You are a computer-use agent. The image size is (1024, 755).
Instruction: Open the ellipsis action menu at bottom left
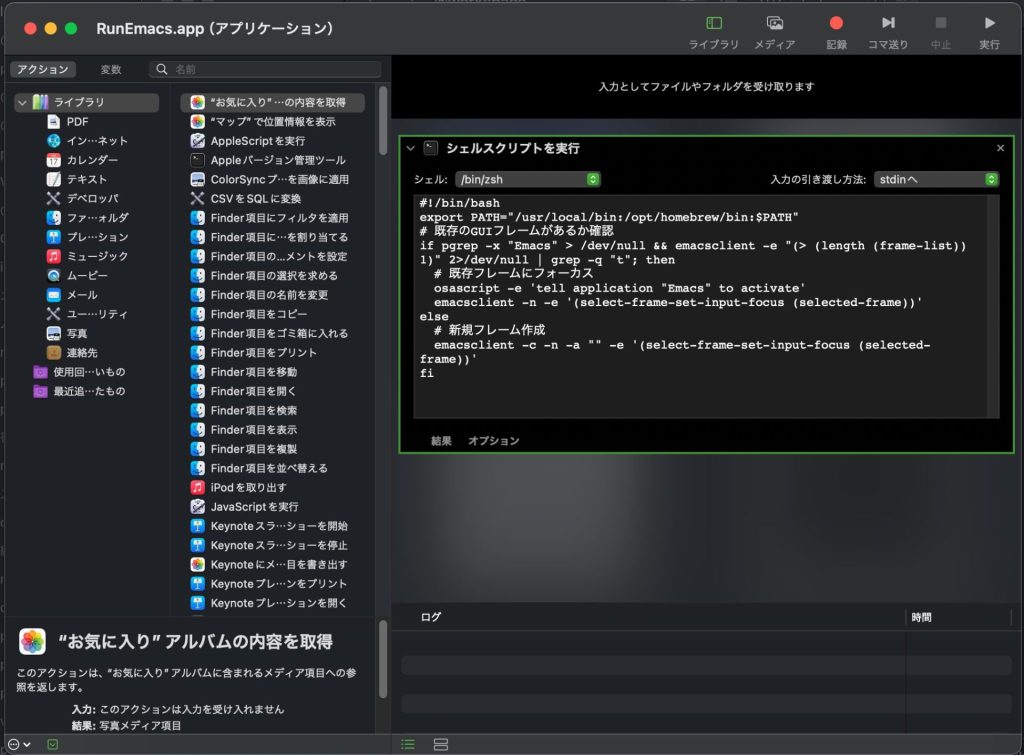19,745
